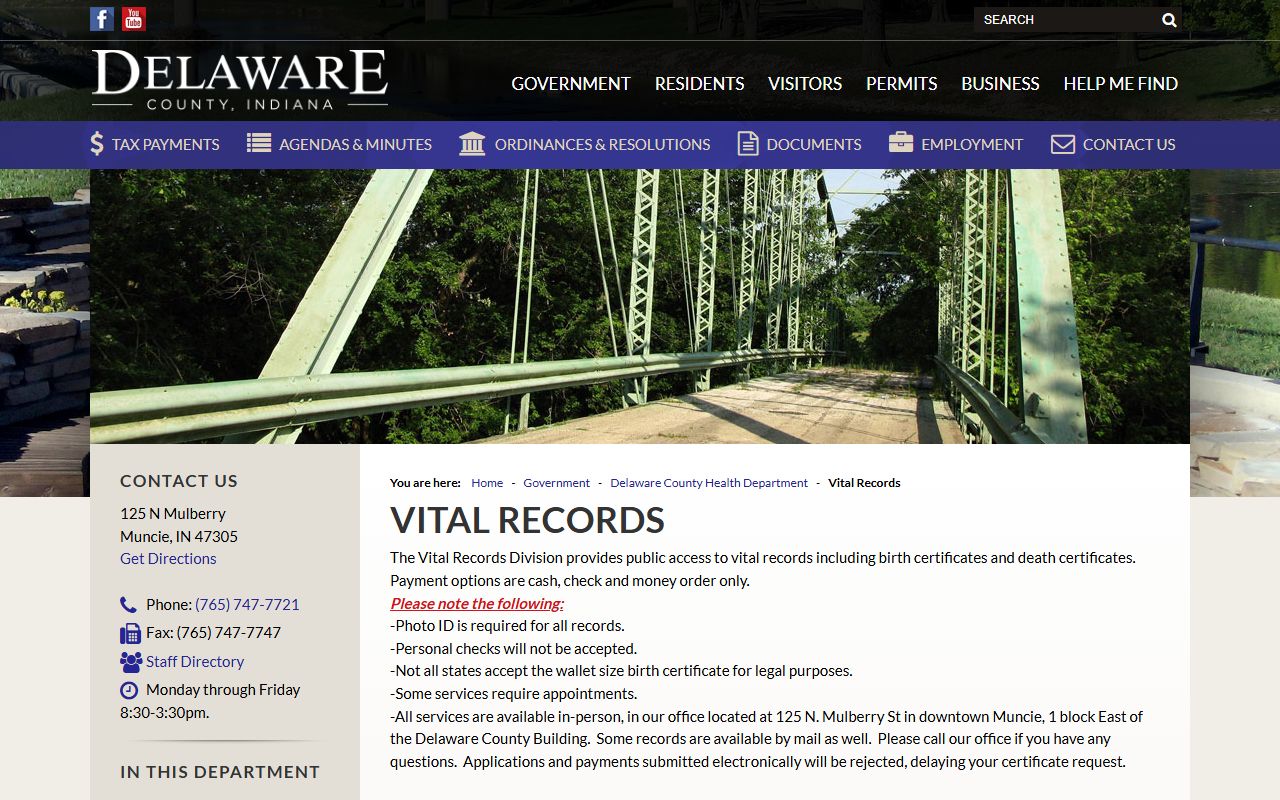Screen dimensions: 1280x800
Task: Open the Residents menu
Action: (699, 84)
